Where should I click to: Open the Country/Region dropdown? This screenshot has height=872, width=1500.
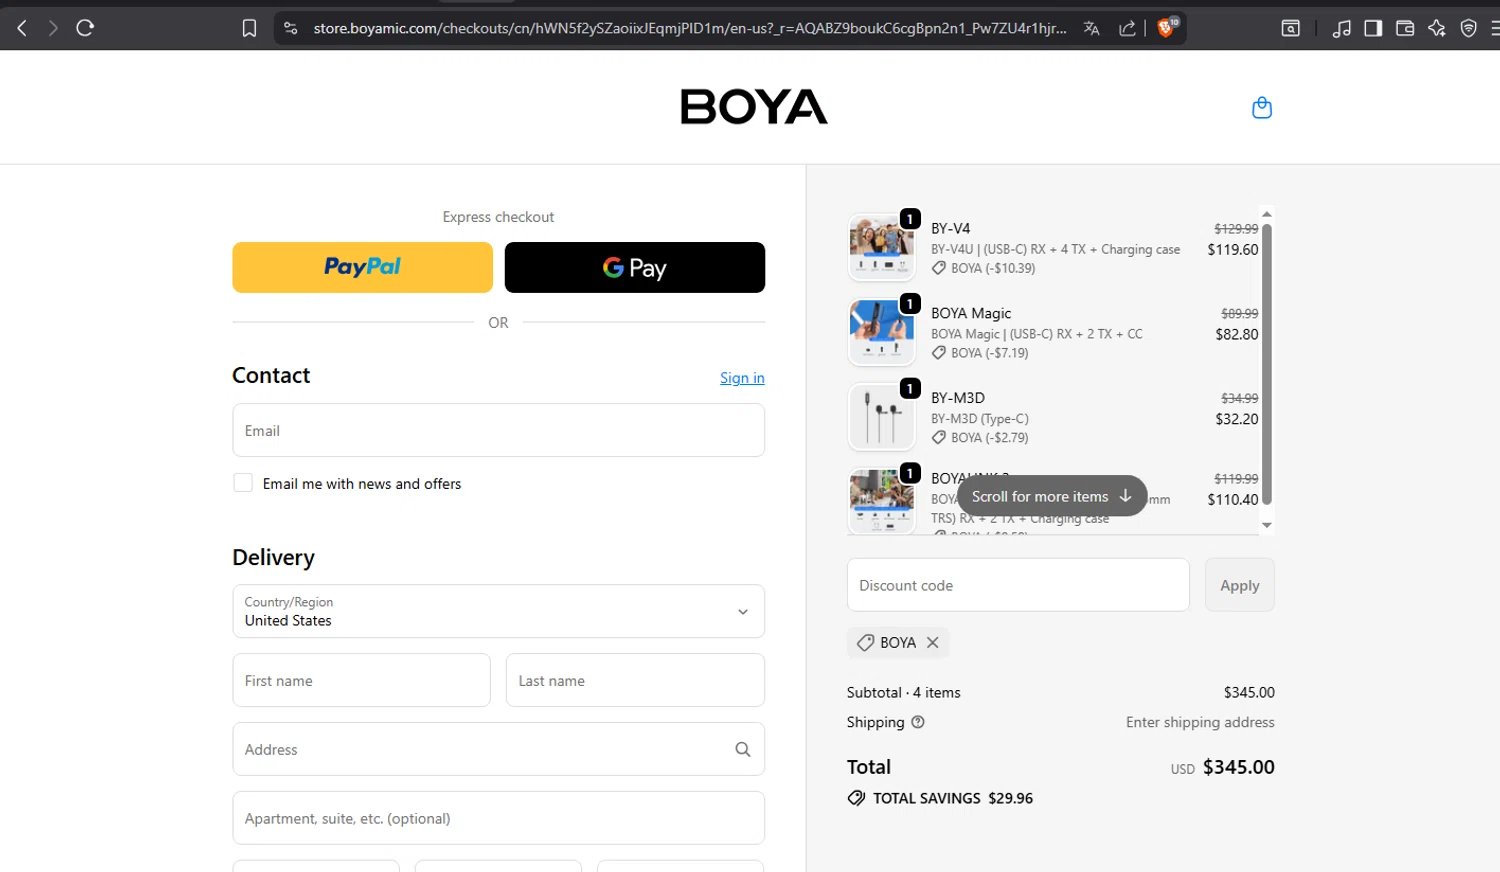coord(499,611)
